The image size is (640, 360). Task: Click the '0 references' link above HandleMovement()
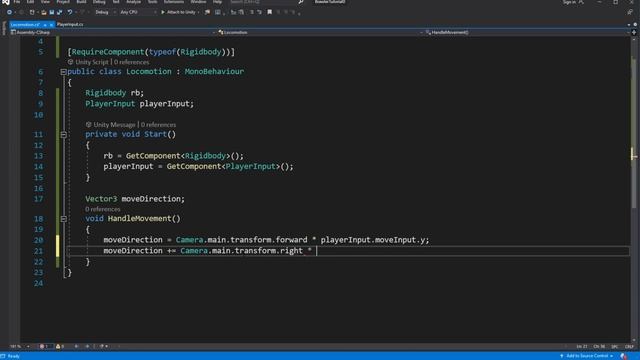pyautogui.click(x=102, y=209)
